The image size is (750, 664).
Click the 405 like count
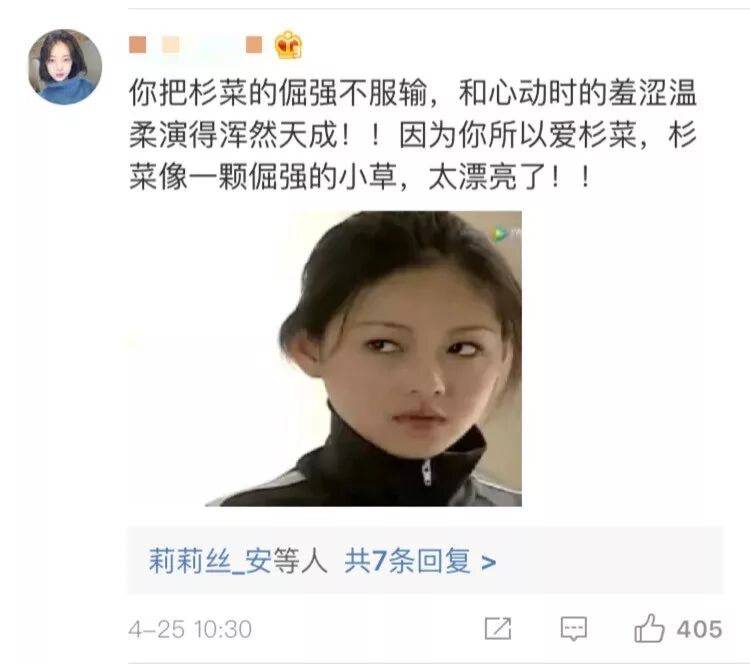point(699,629)
